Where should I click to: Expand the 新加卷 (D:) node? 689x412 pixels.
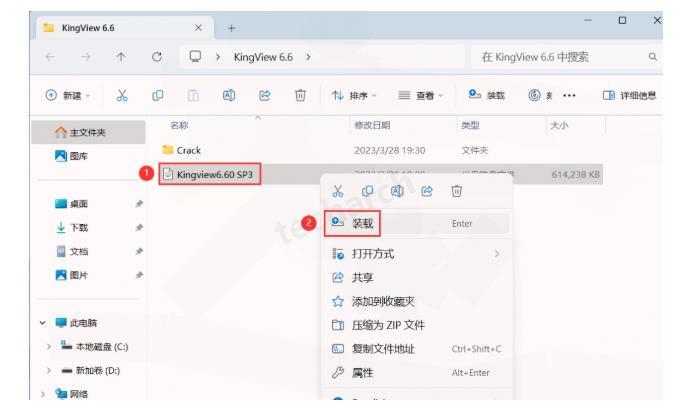click(48, 370)
